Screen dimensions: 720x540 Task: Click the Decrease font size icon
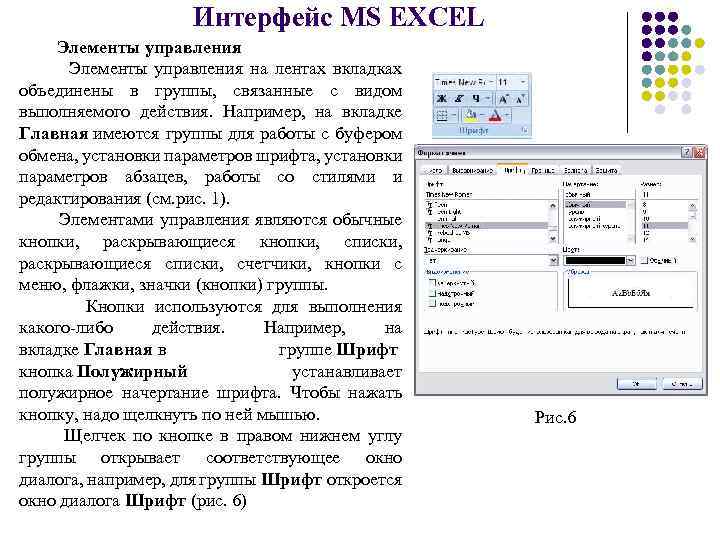pyautogui.click(x=520, y=99)
